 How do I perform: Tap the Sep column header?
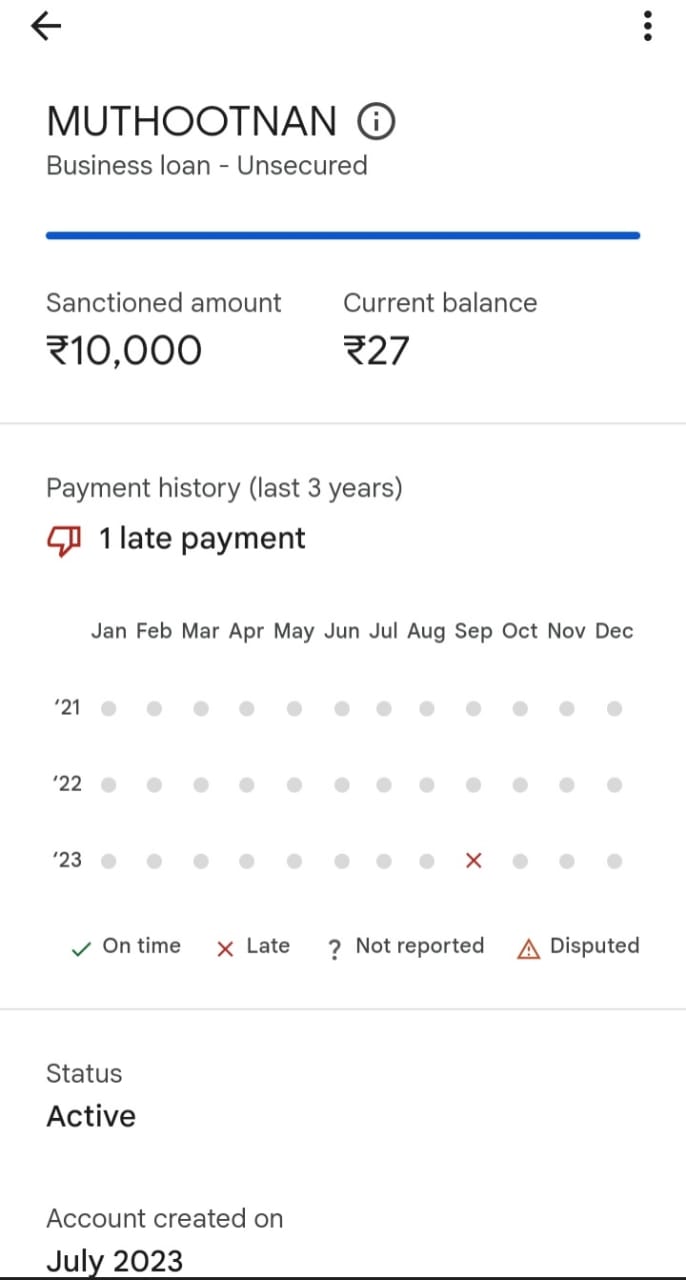(474, 631)
